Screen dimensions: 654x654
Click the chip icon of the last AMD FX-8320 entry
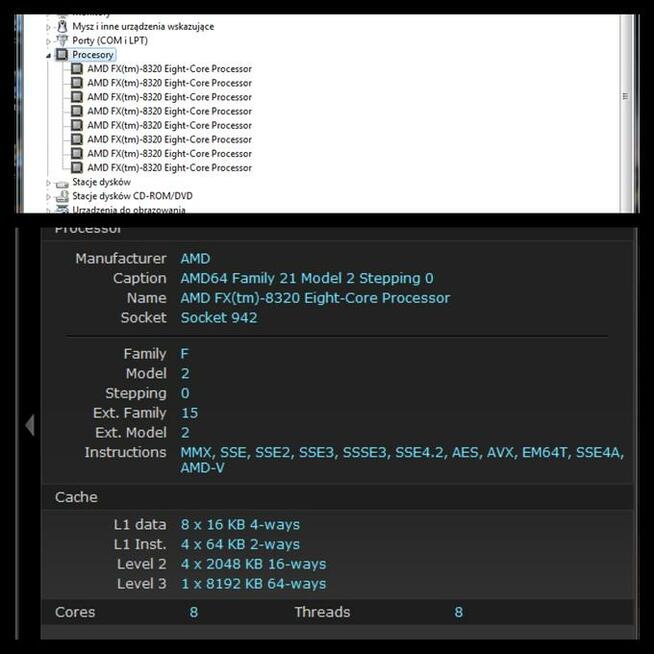76,168
